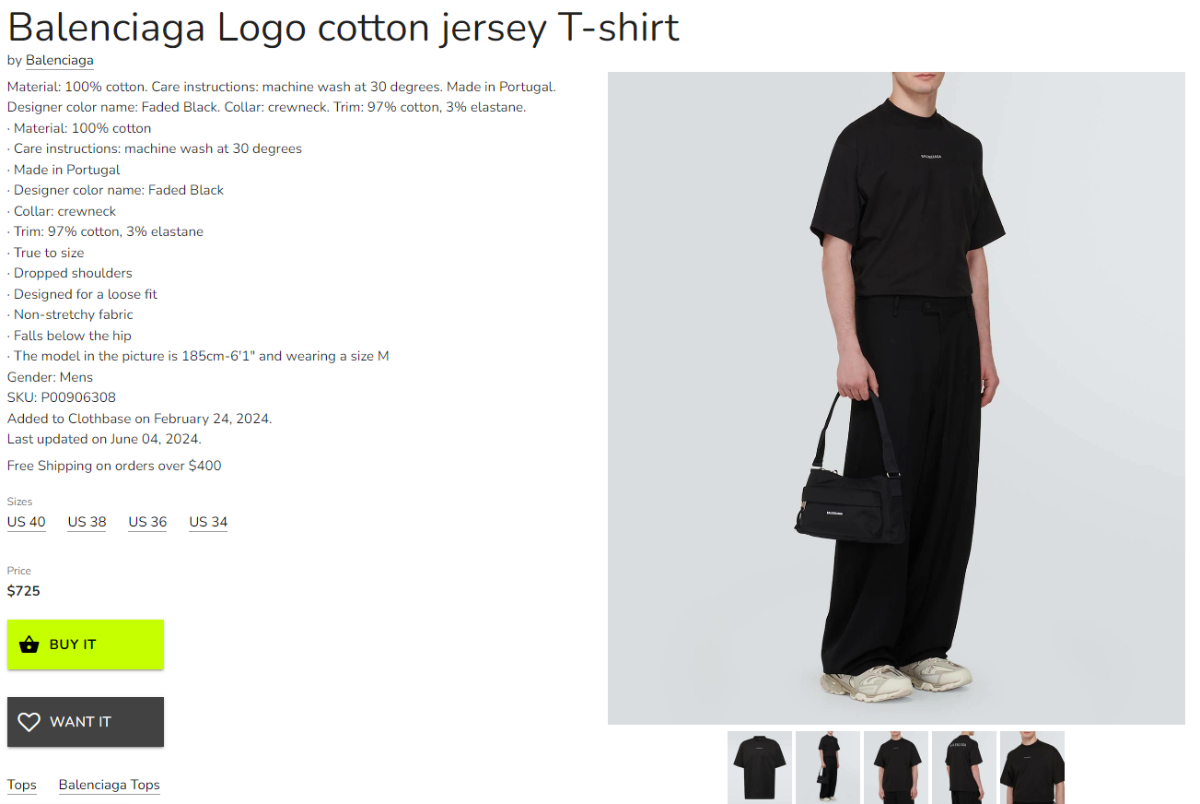Show the back-view logo thumbnail
The height and width of the screenshot is (804, 1200).
coord(964,767)
